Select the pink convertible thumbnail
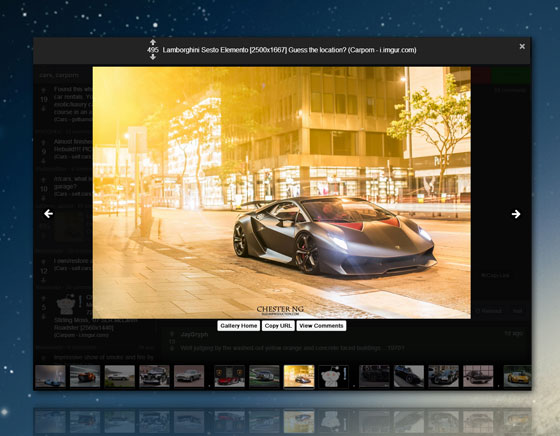The height and width of the screenshot is (436, 560). click(478, 376)
